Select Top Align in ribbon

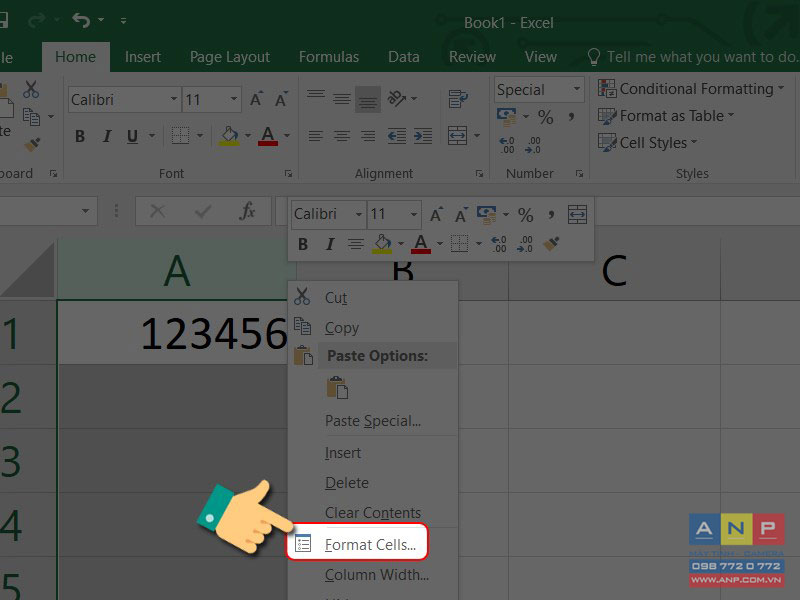click(x=316, y=94)
